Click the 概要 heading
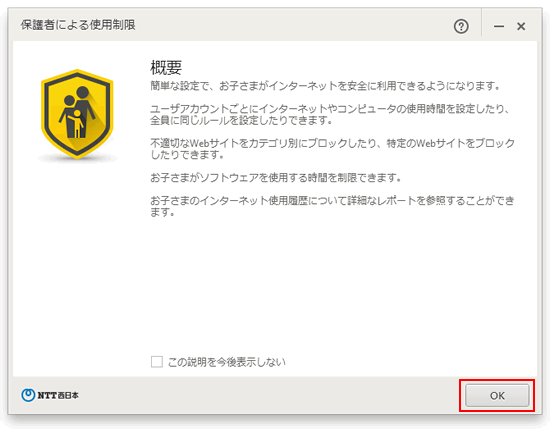This screenshot has height=429, width=550. pos(166,67)
